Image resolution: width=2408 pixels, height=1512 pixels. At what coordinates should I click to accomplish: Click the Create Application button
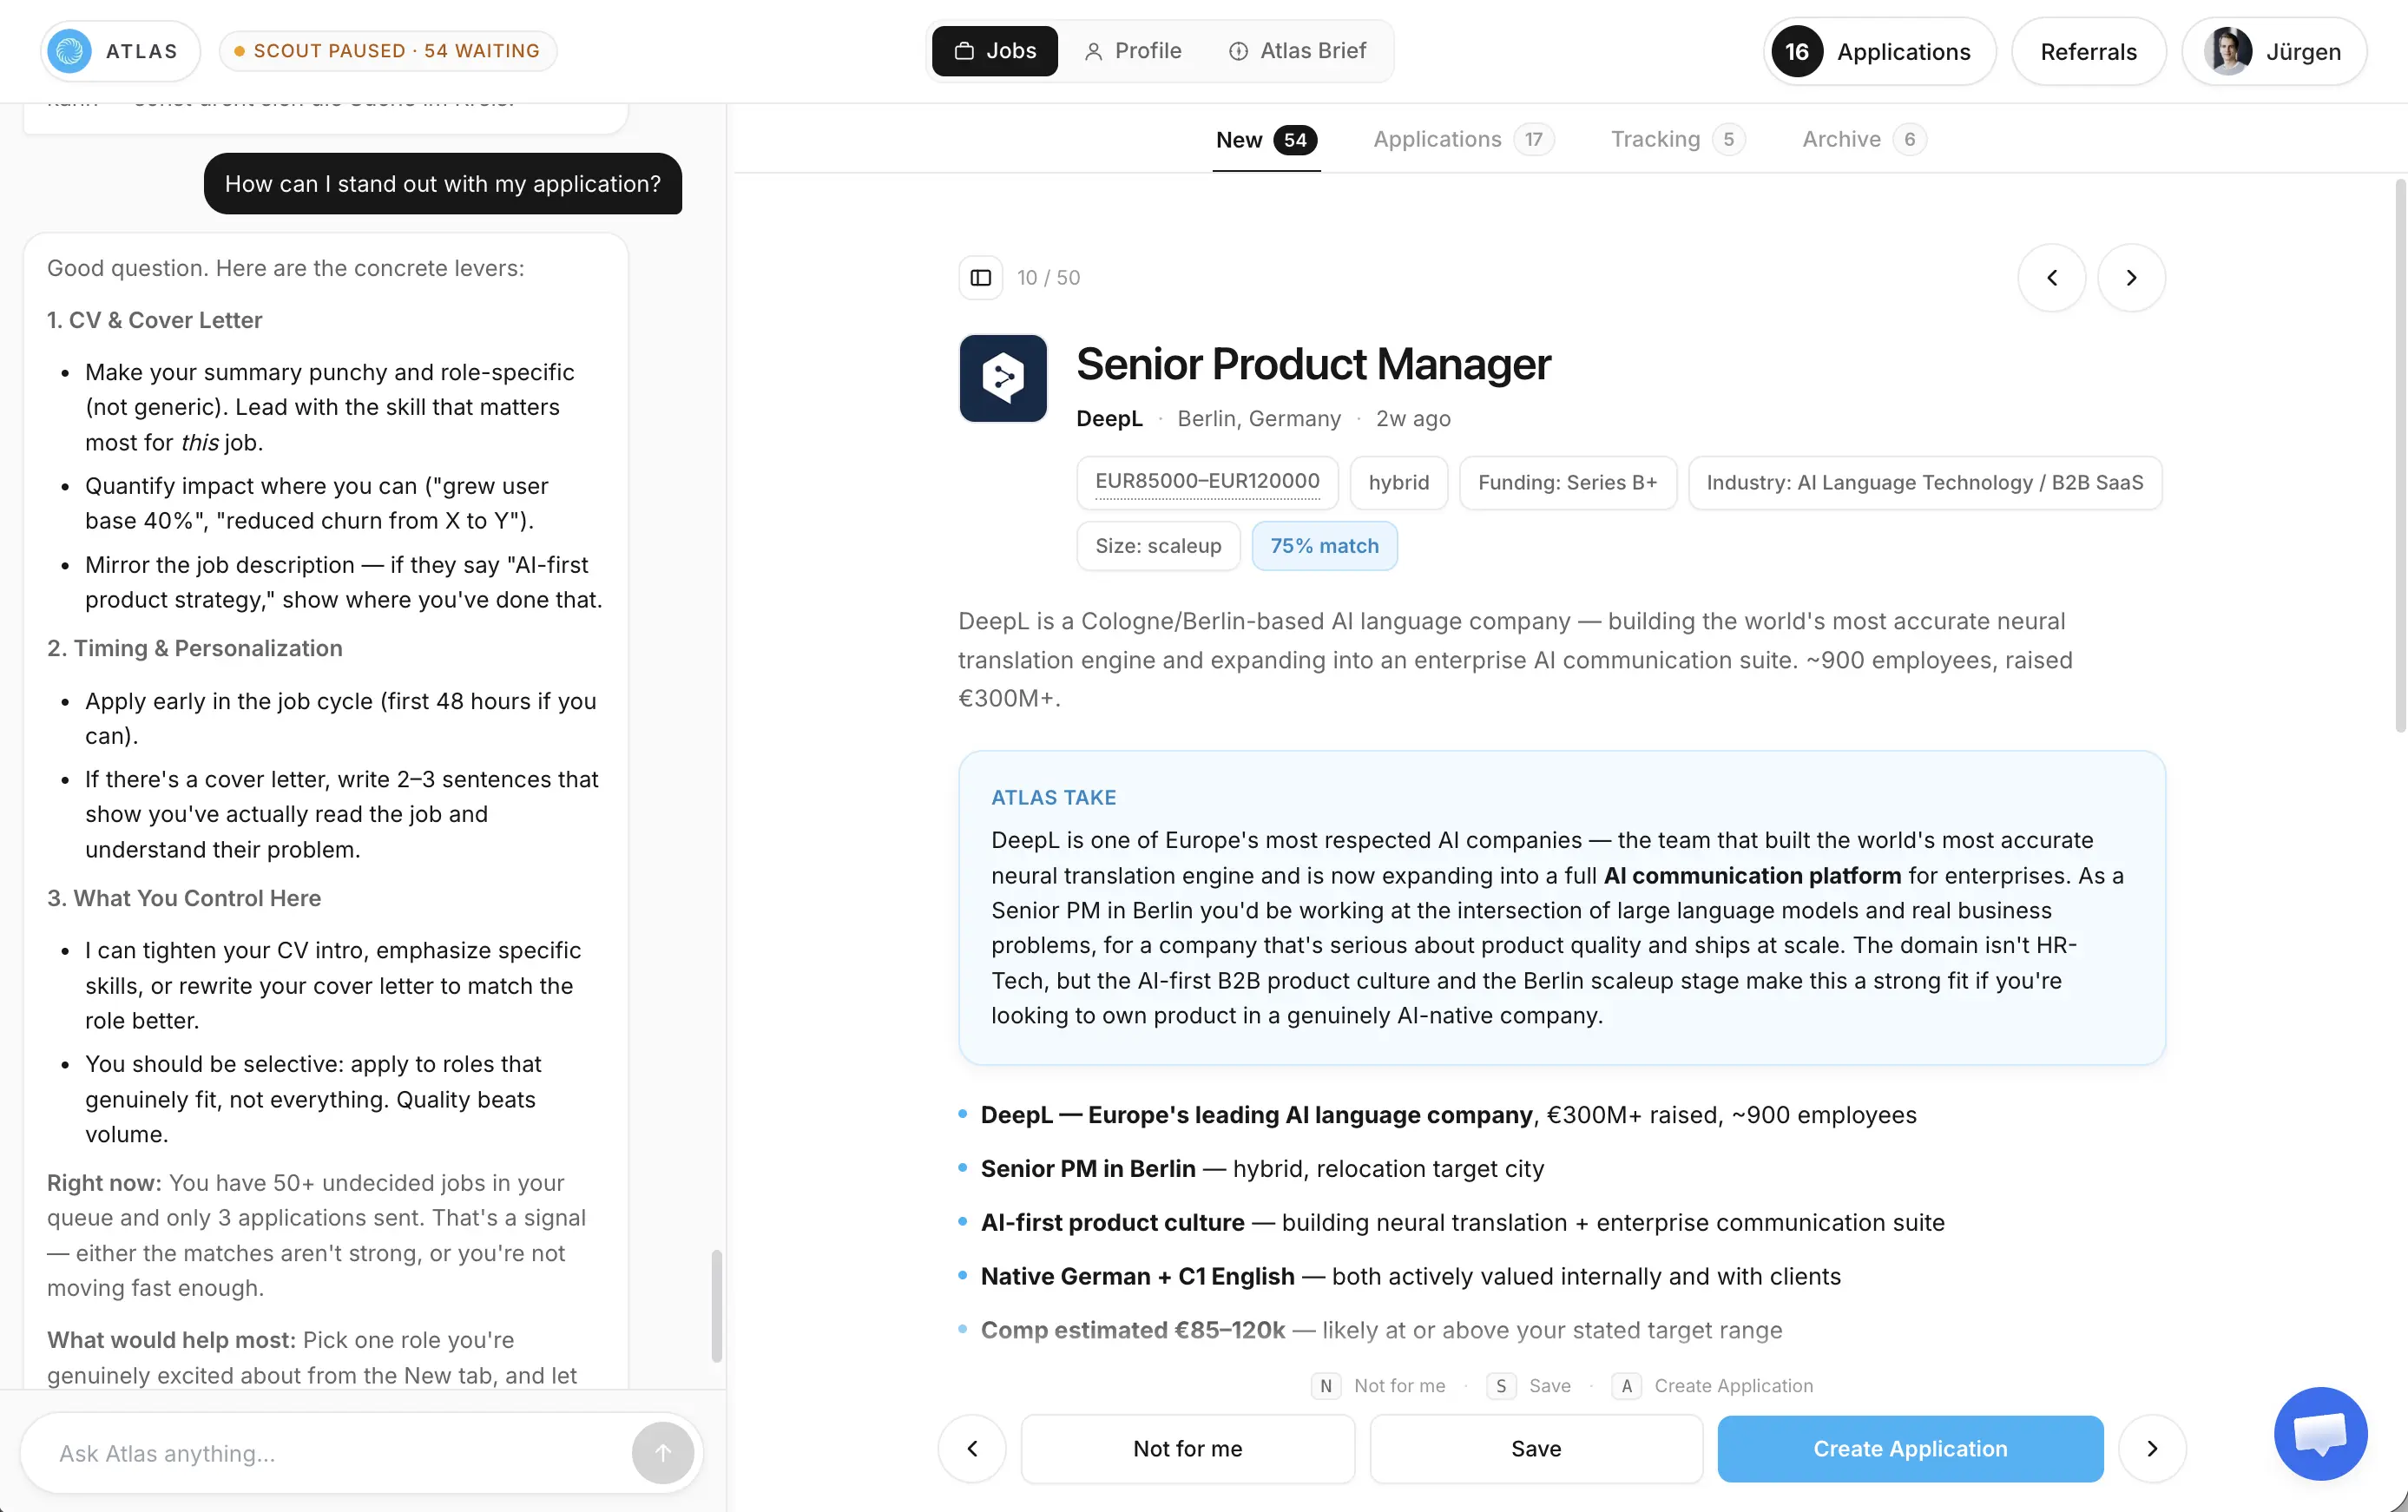(x=1910, y=1449)
